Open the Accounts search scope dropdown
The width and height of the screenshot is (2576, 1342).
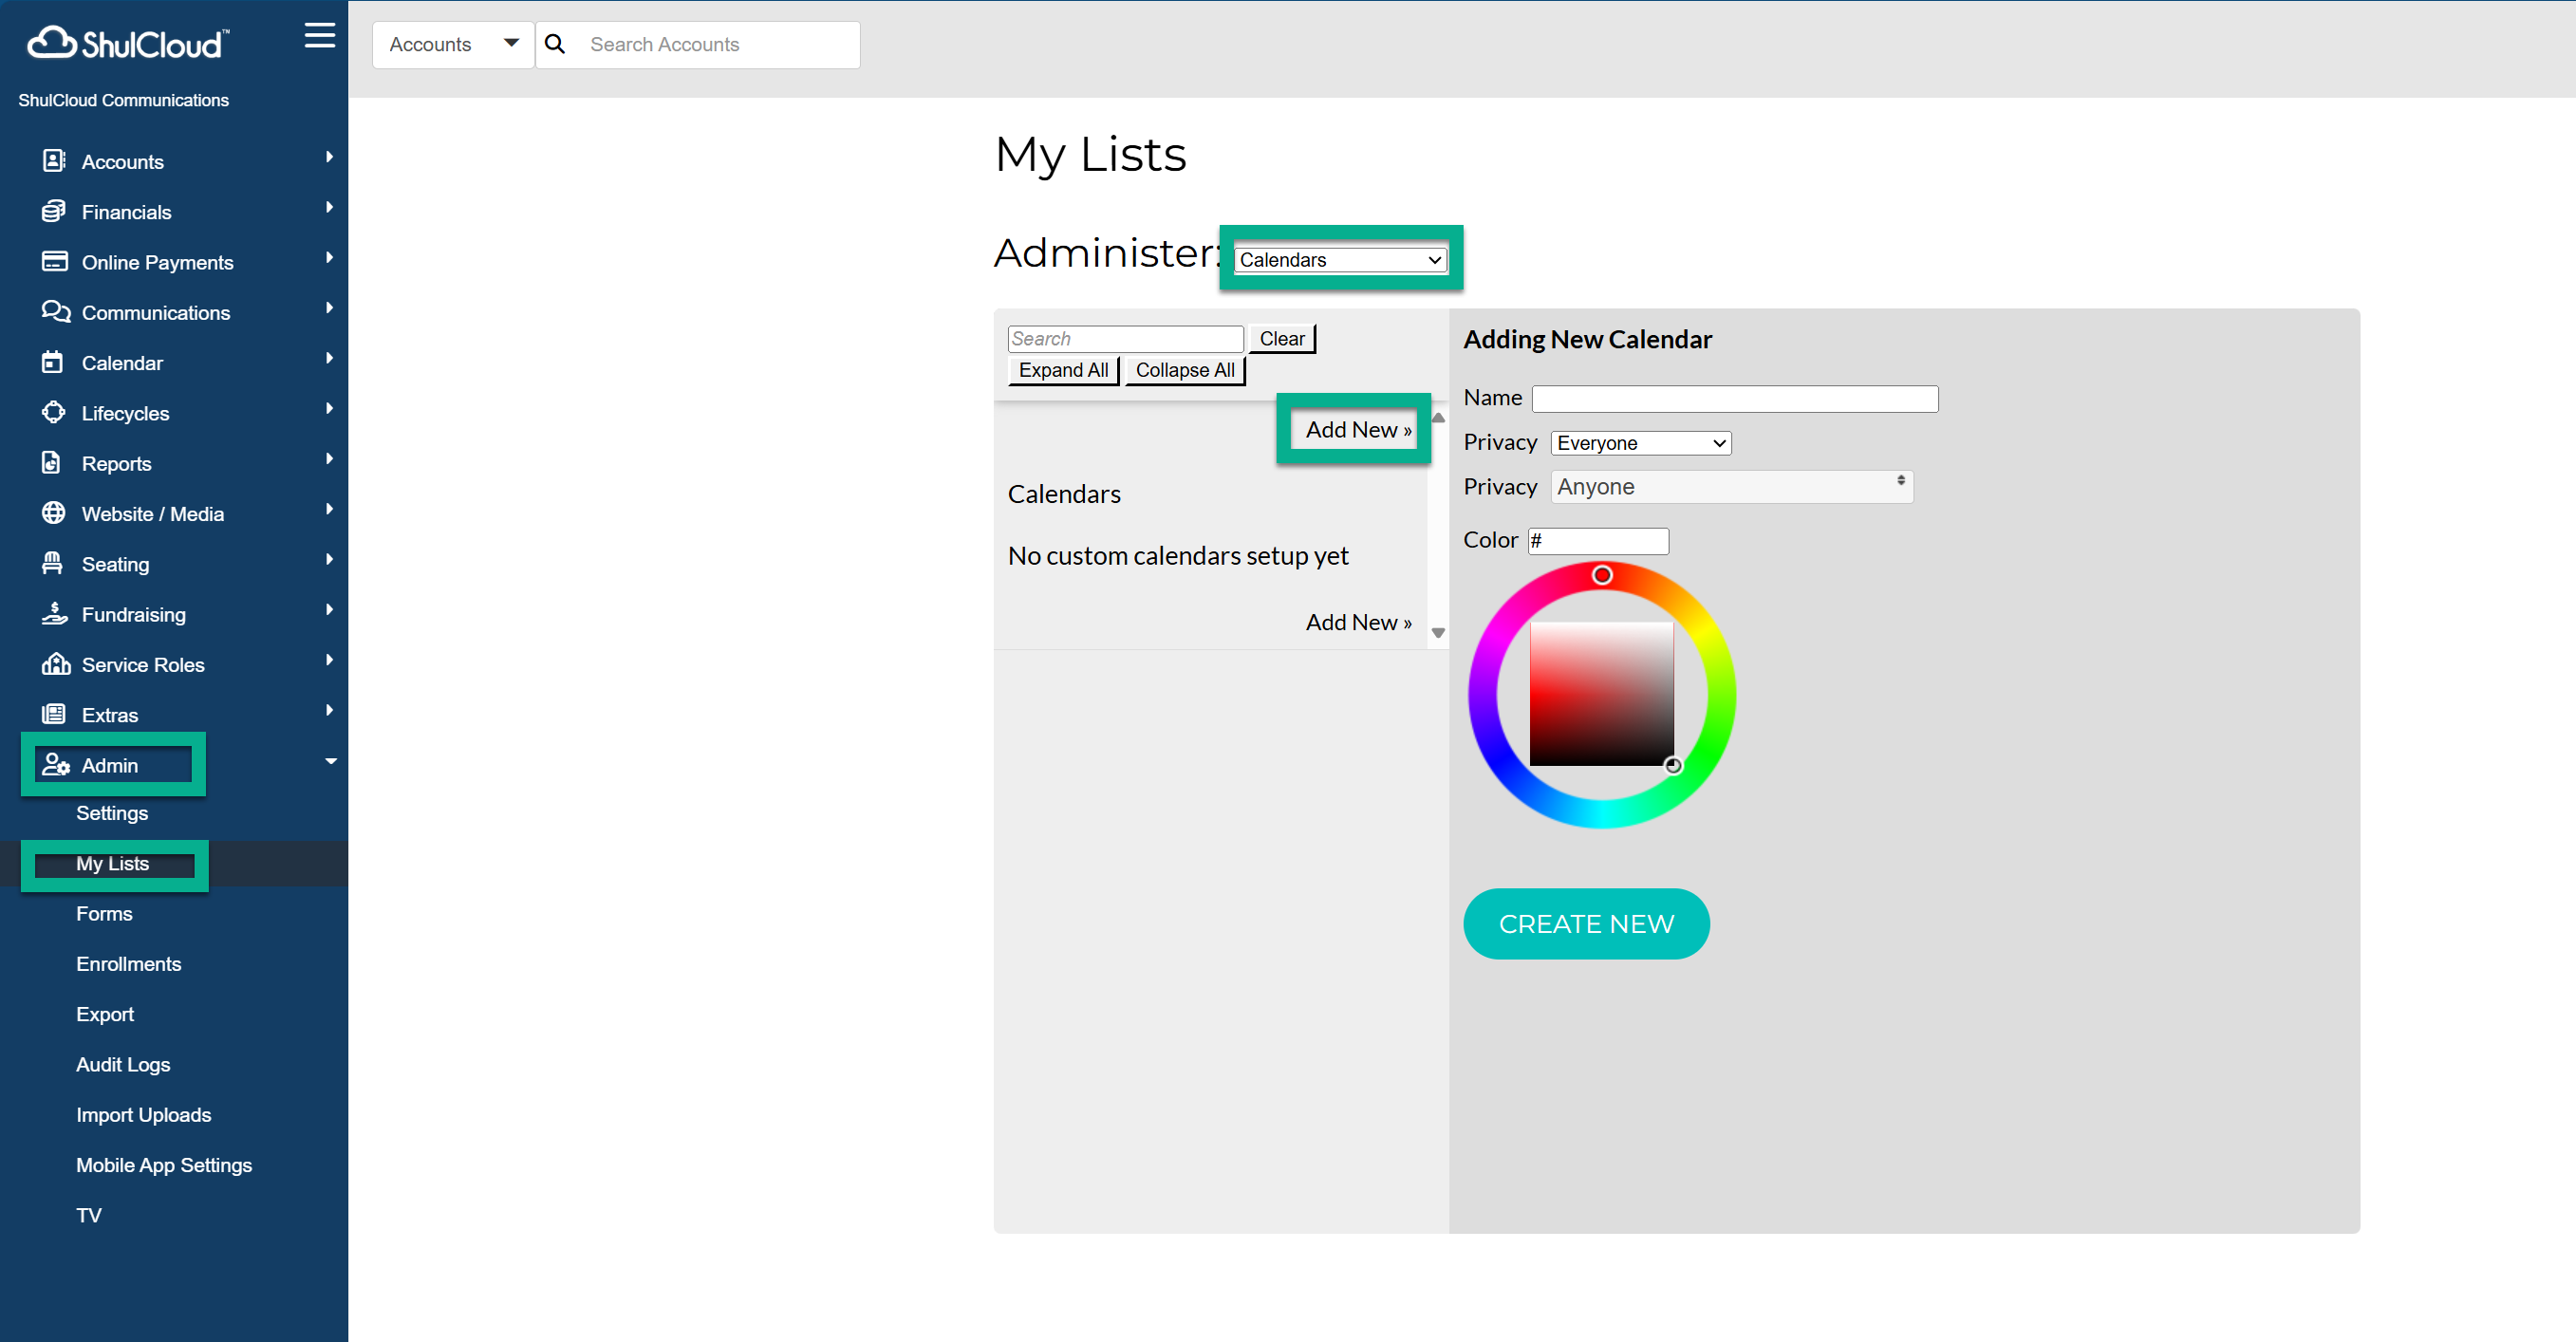point(453,44)
